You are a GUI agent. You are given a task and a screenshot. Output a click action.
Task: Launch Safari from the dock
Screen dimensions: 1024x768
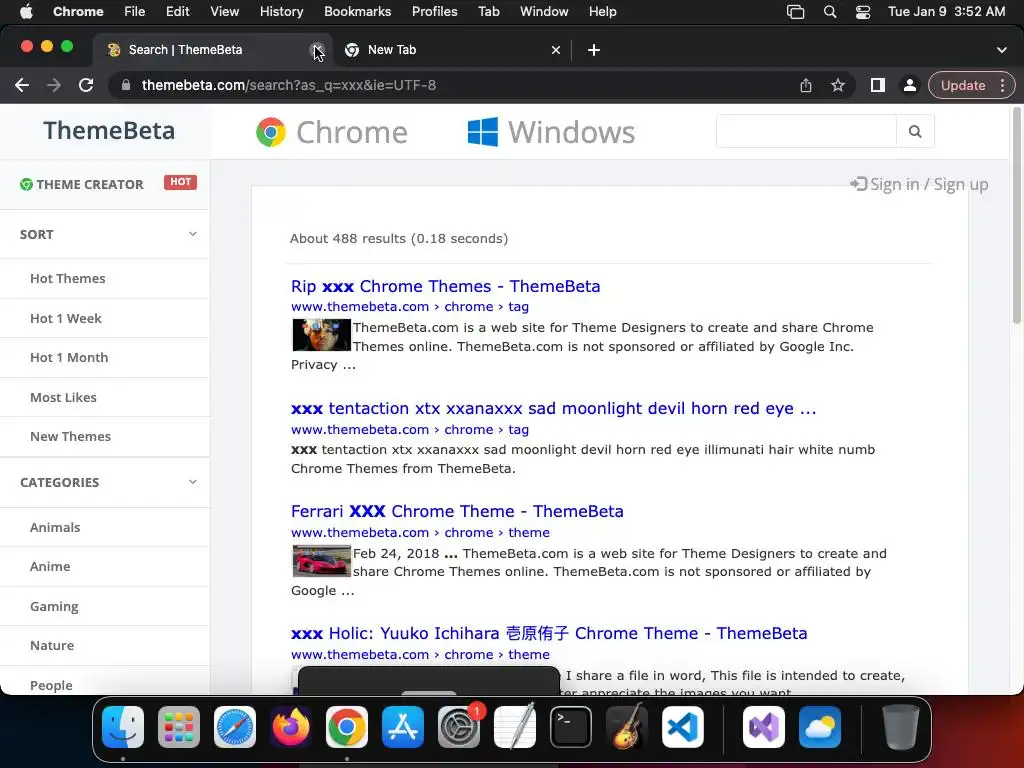pyautogui.click(x=234, y=727)
